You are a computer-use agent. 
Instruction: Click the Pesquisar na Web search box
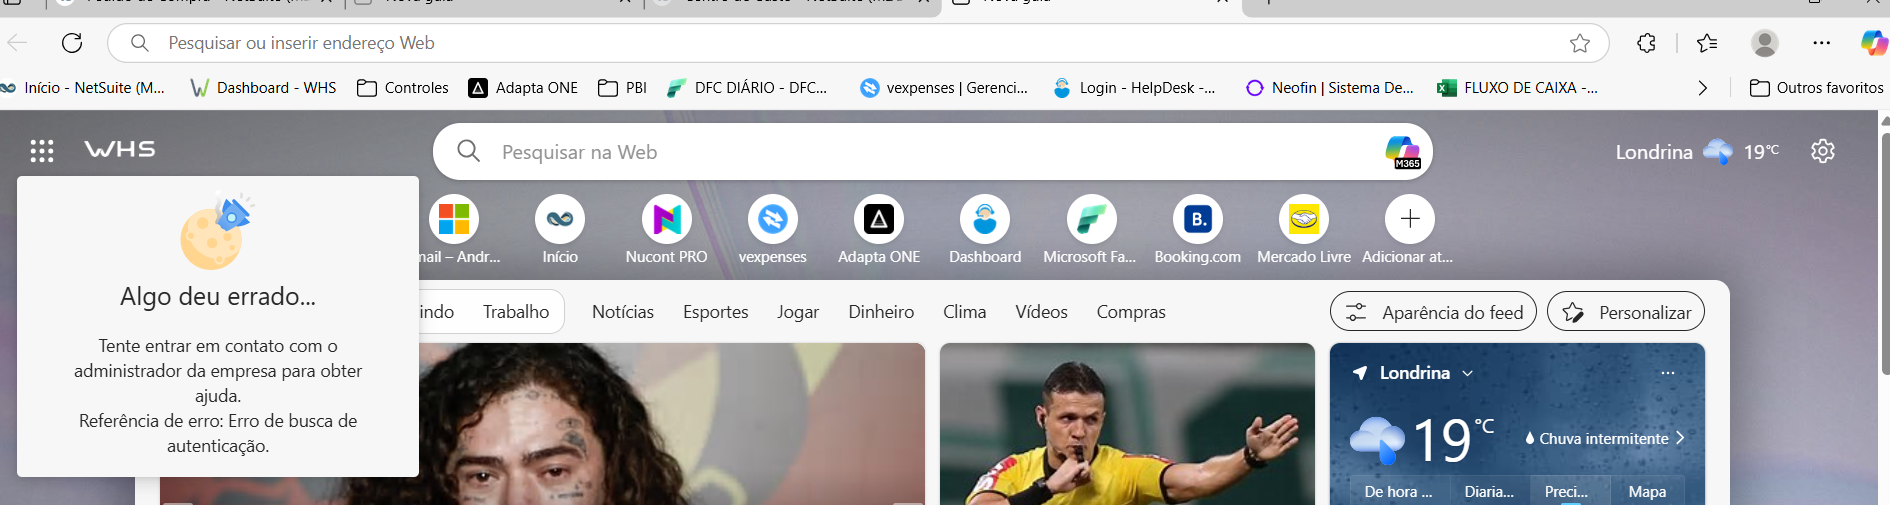tap(900, 152)
